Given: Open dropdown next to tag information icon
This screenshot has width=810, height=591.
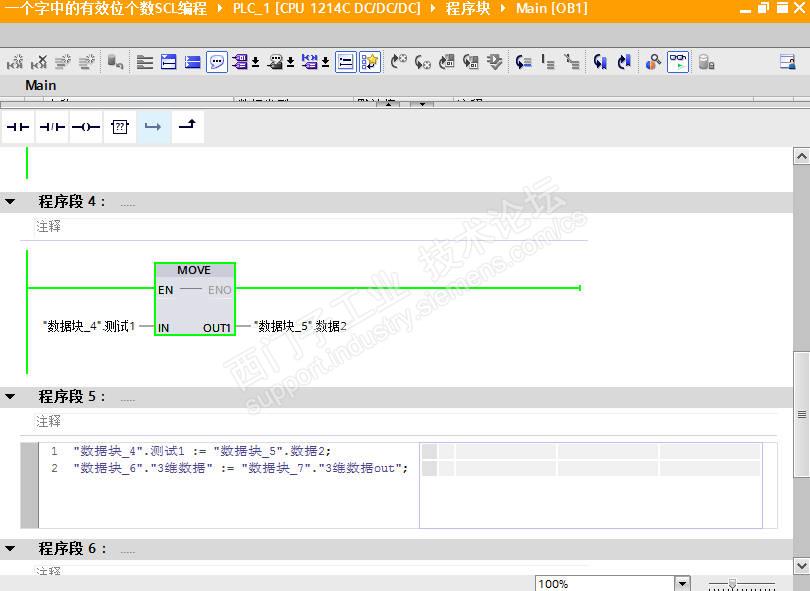Looking at the screenshot, I should click(x=325, y=63).
